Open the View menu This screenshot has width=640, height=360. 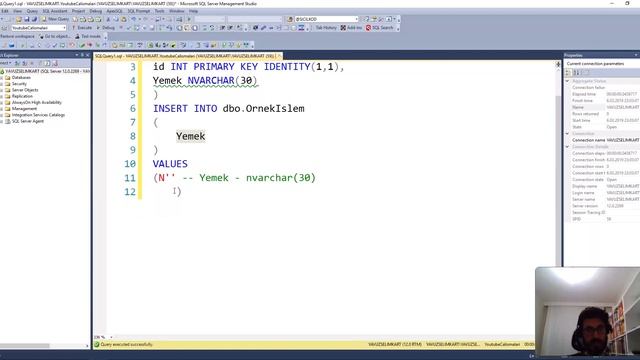tap(18, 11)
